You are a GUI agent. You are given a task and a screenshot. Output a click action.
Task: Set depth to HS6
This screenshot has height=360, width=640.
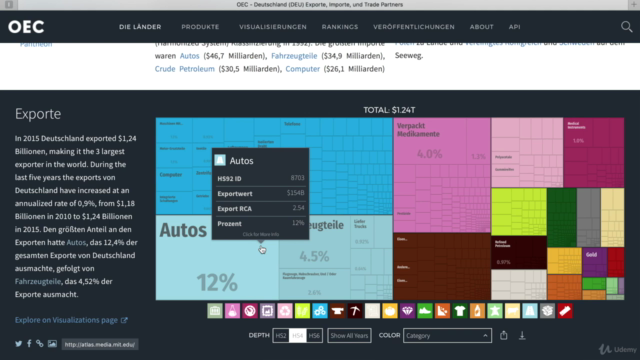314,336
